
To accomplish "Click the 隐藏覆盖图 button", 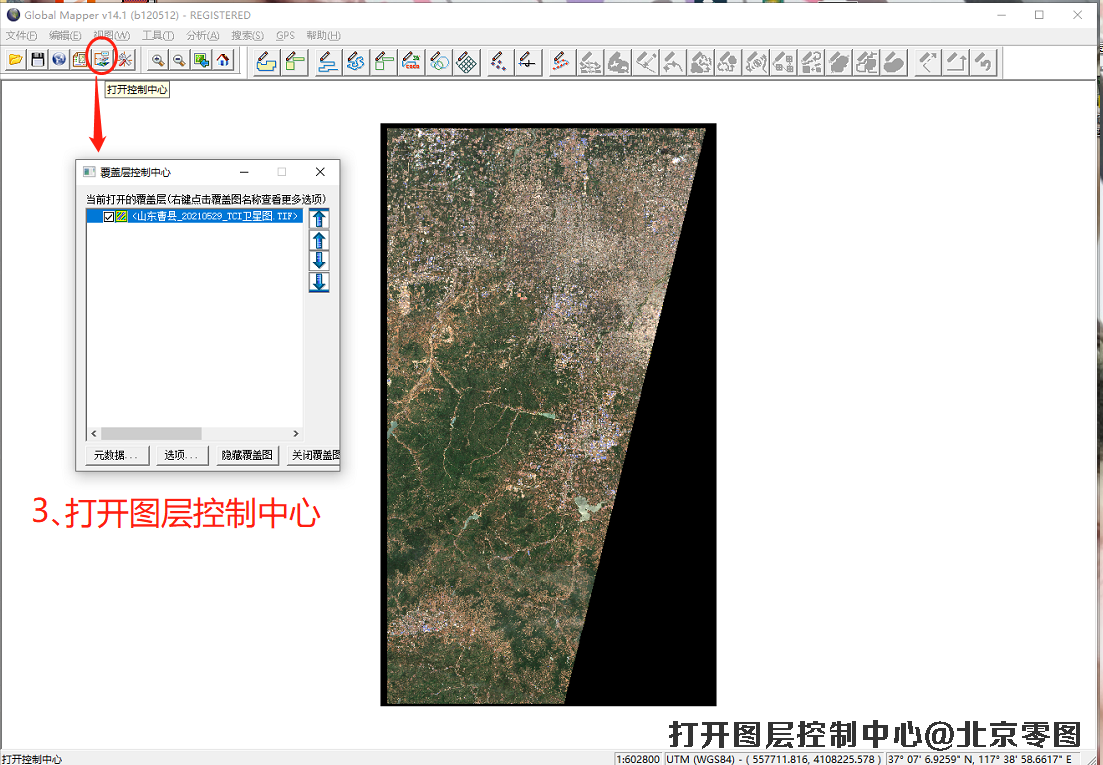I will coord(246,455).
